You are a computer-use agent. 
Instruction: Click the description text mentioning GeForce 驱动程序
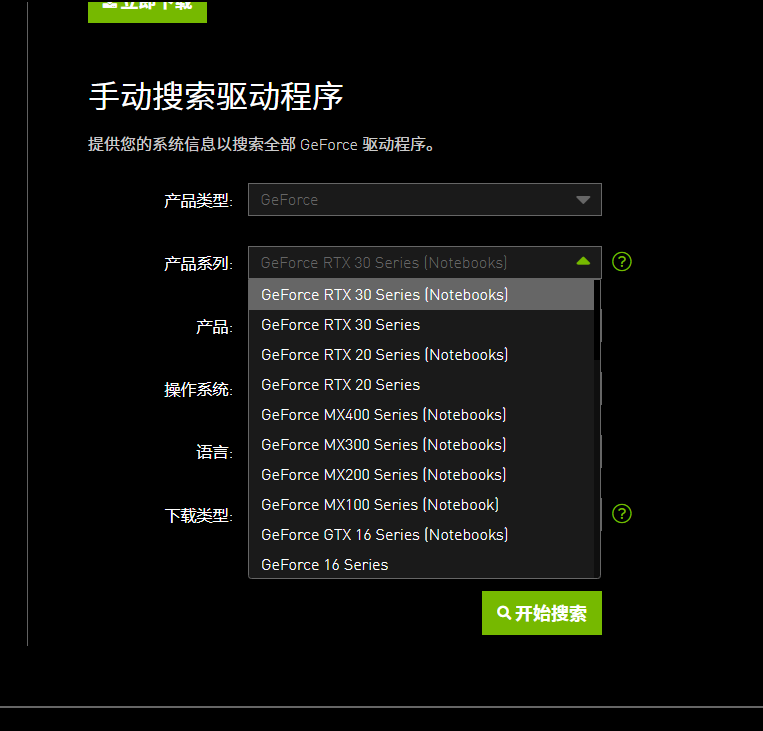click(261, 145)
